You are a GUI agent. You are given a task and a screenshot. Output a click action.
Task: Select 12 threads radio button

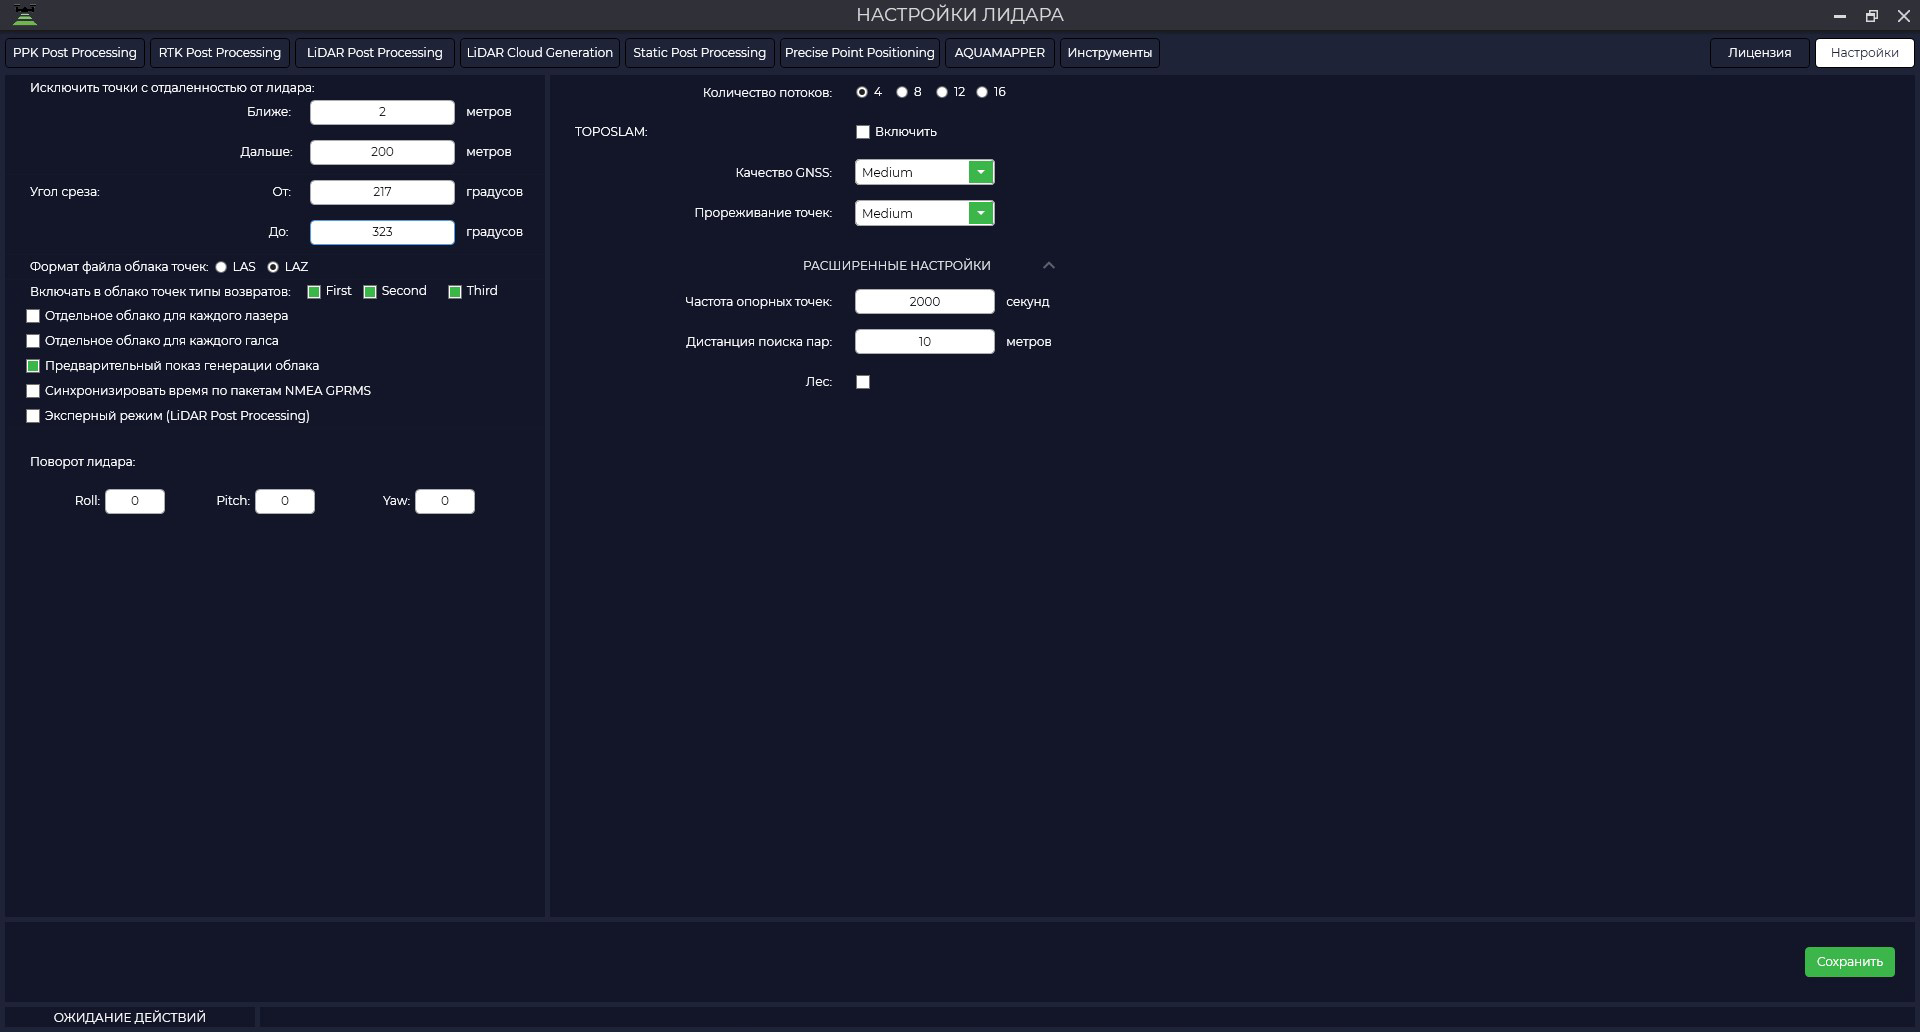coord(942,92)
